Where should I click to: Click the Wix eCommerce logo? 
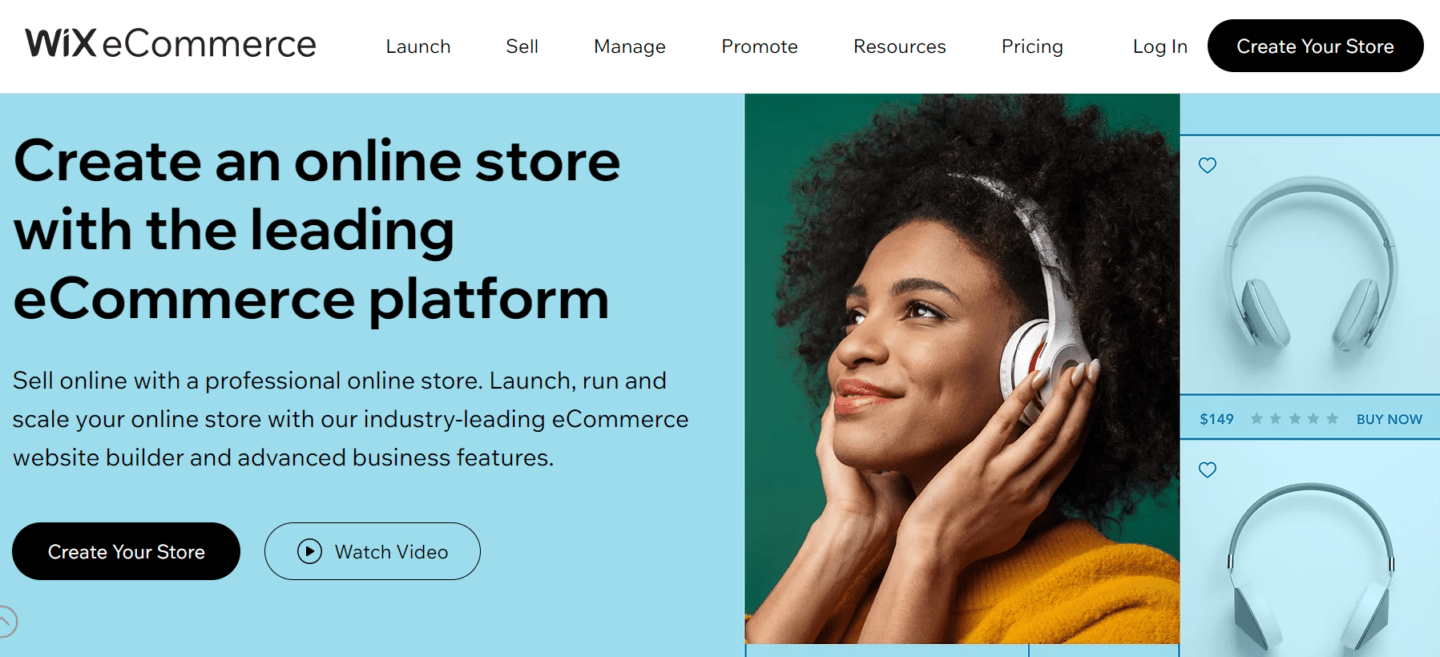171,44
